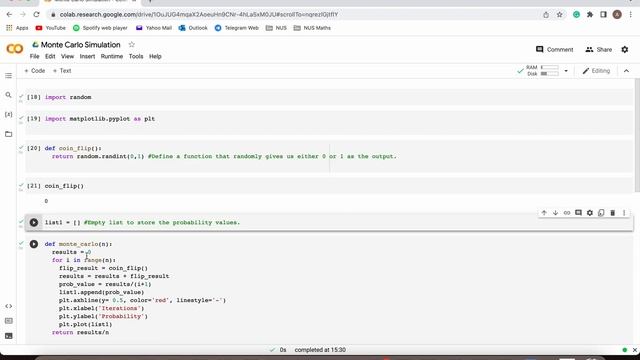This screenshot has height=360, width=640.
Task: Copy link to the selected cell
Action: 567,213
